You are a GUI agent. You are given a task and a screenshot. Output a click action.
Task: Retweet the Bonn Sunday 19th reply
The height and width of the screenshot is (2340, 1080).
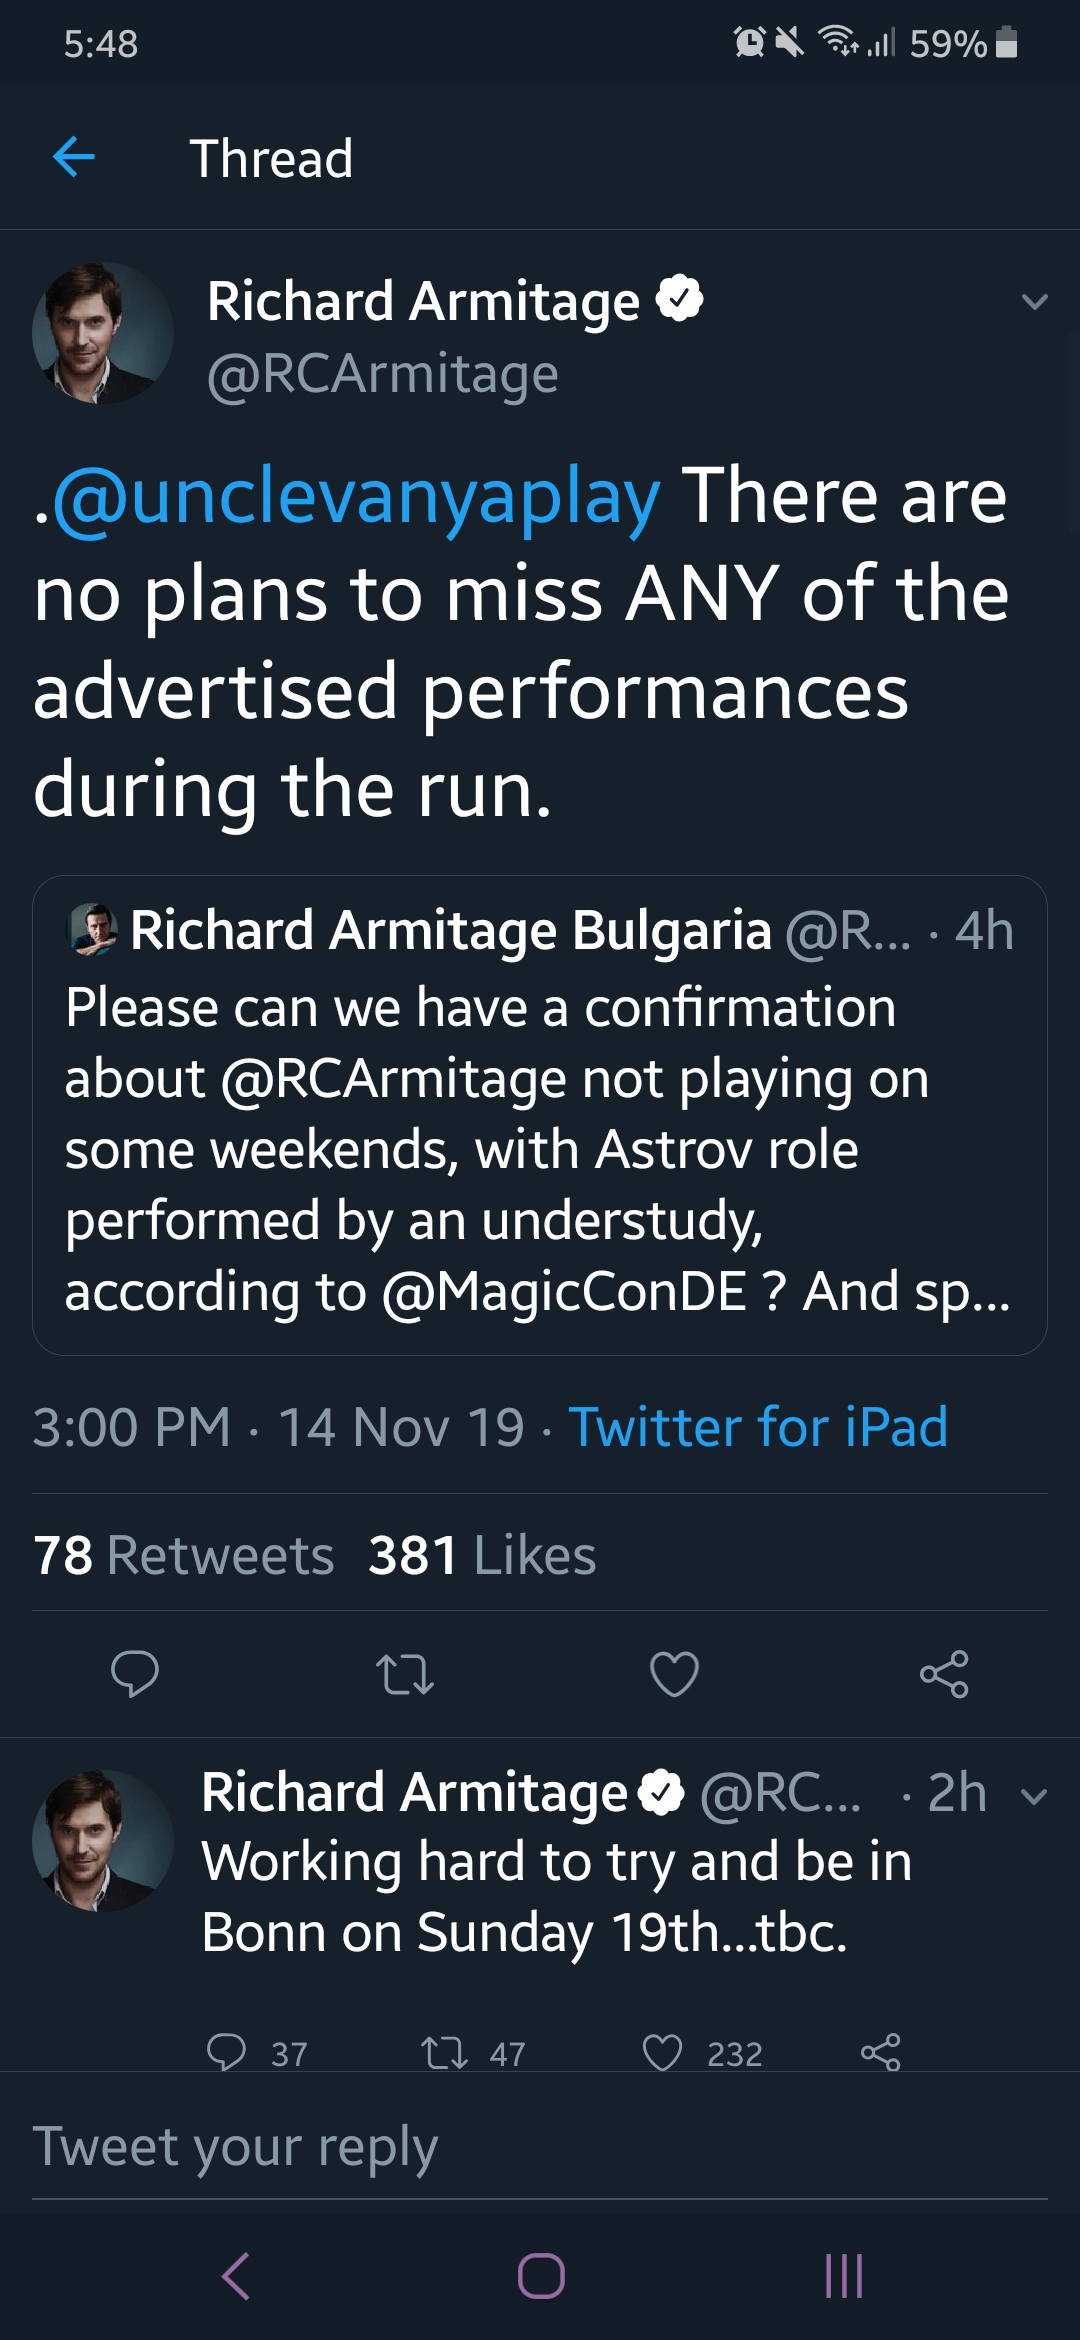click(x=444, y=2052)
